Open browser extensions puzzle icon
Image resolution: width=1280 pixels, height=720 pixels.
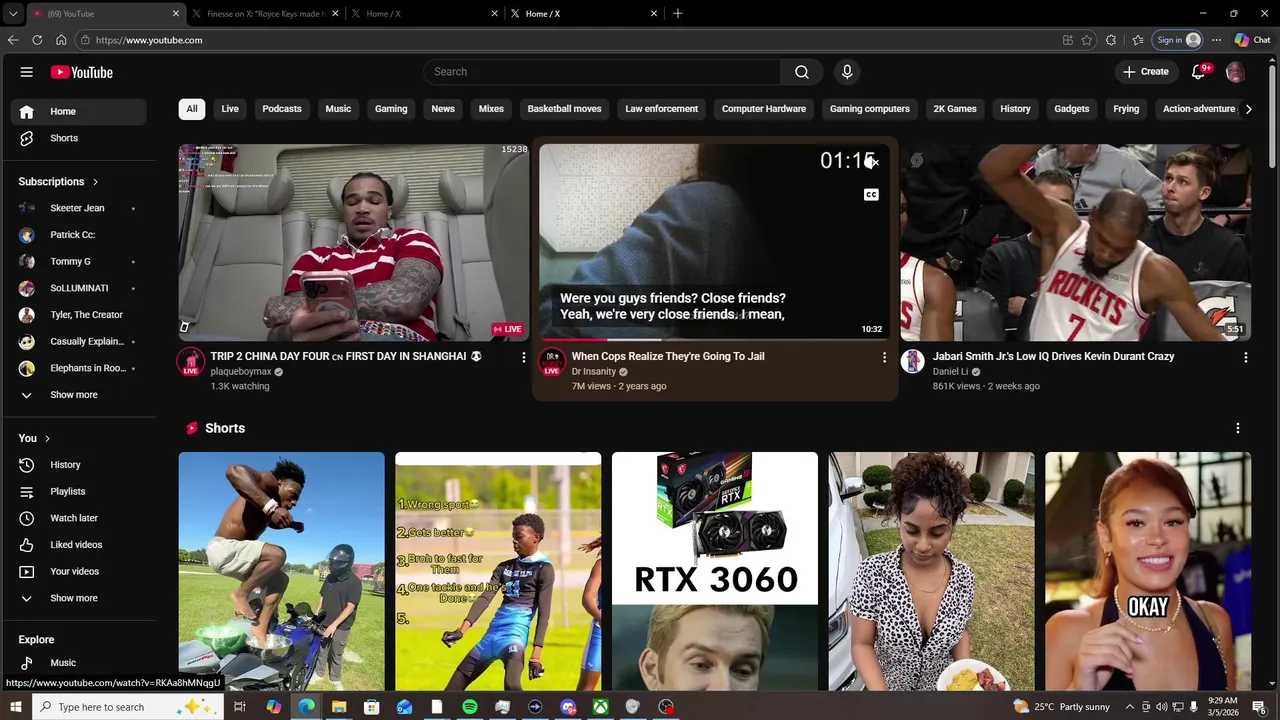coord(1111,40)
